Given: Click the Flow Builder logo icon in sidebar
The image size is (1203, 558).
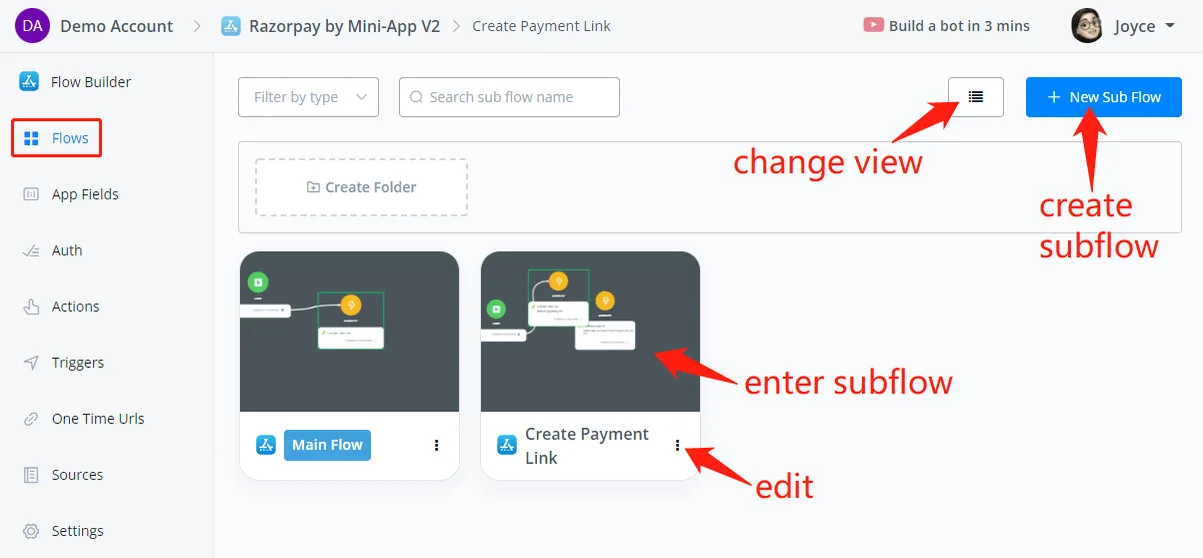Looking at the screenshot, I should [x=29, y=82].
